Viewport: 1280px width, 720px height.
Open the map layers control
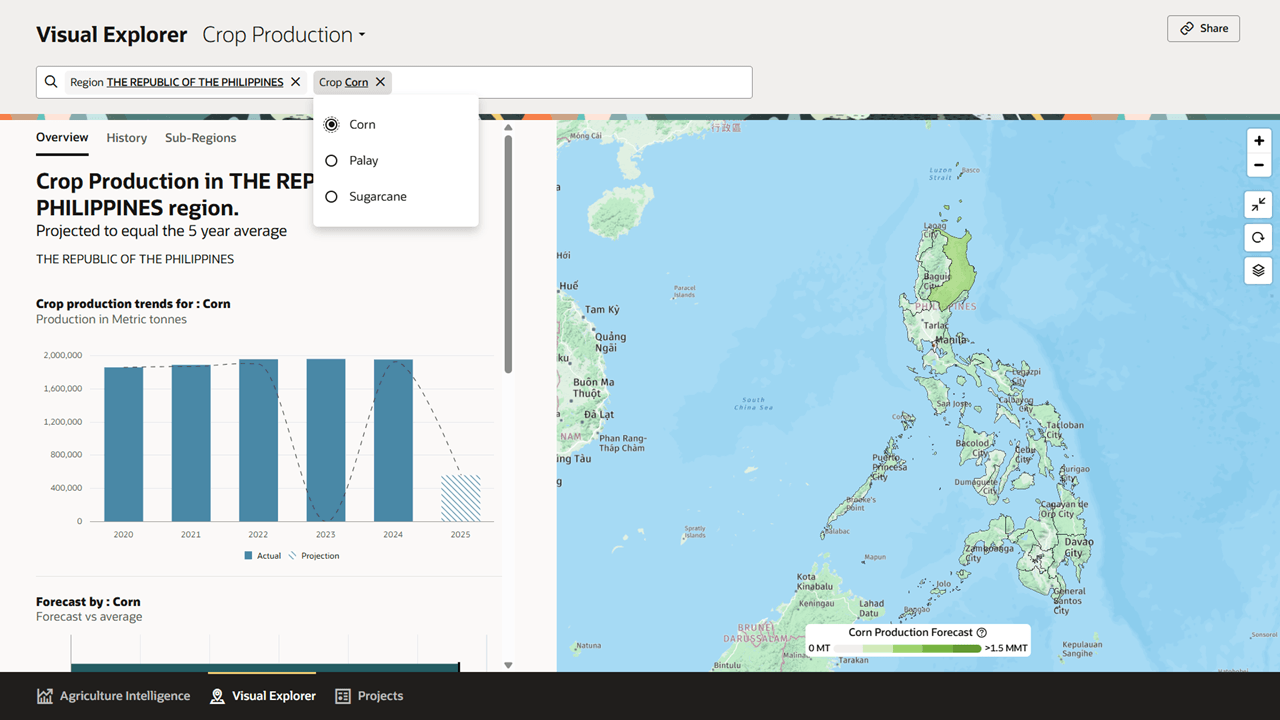[1258, 270]
